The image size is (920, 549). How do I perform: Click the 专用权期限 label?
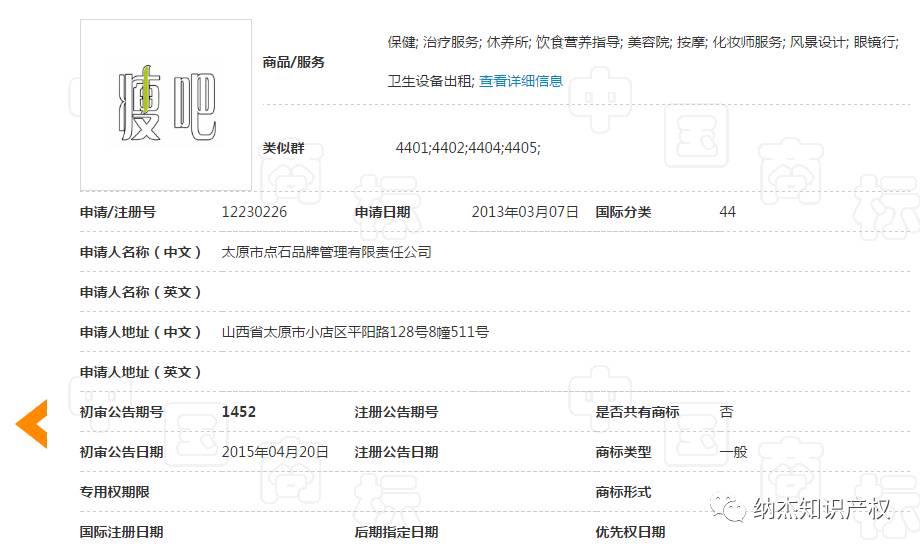[114, 492]
